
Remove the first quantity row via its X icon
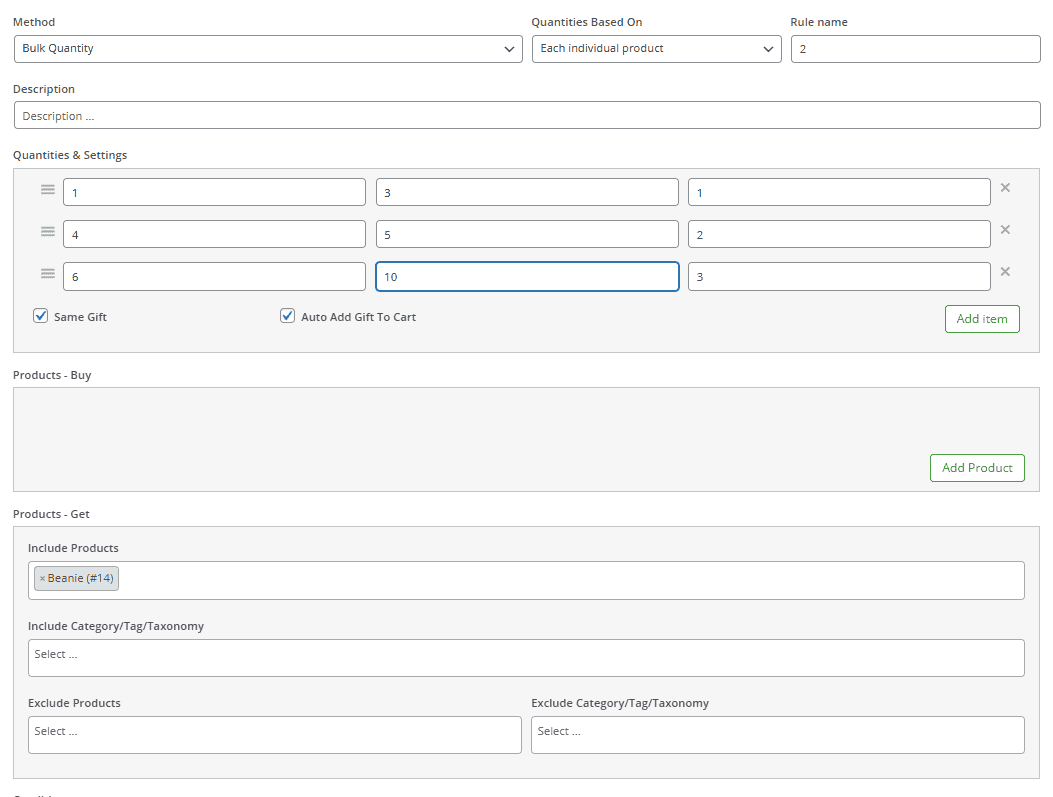click(1005, 187)
